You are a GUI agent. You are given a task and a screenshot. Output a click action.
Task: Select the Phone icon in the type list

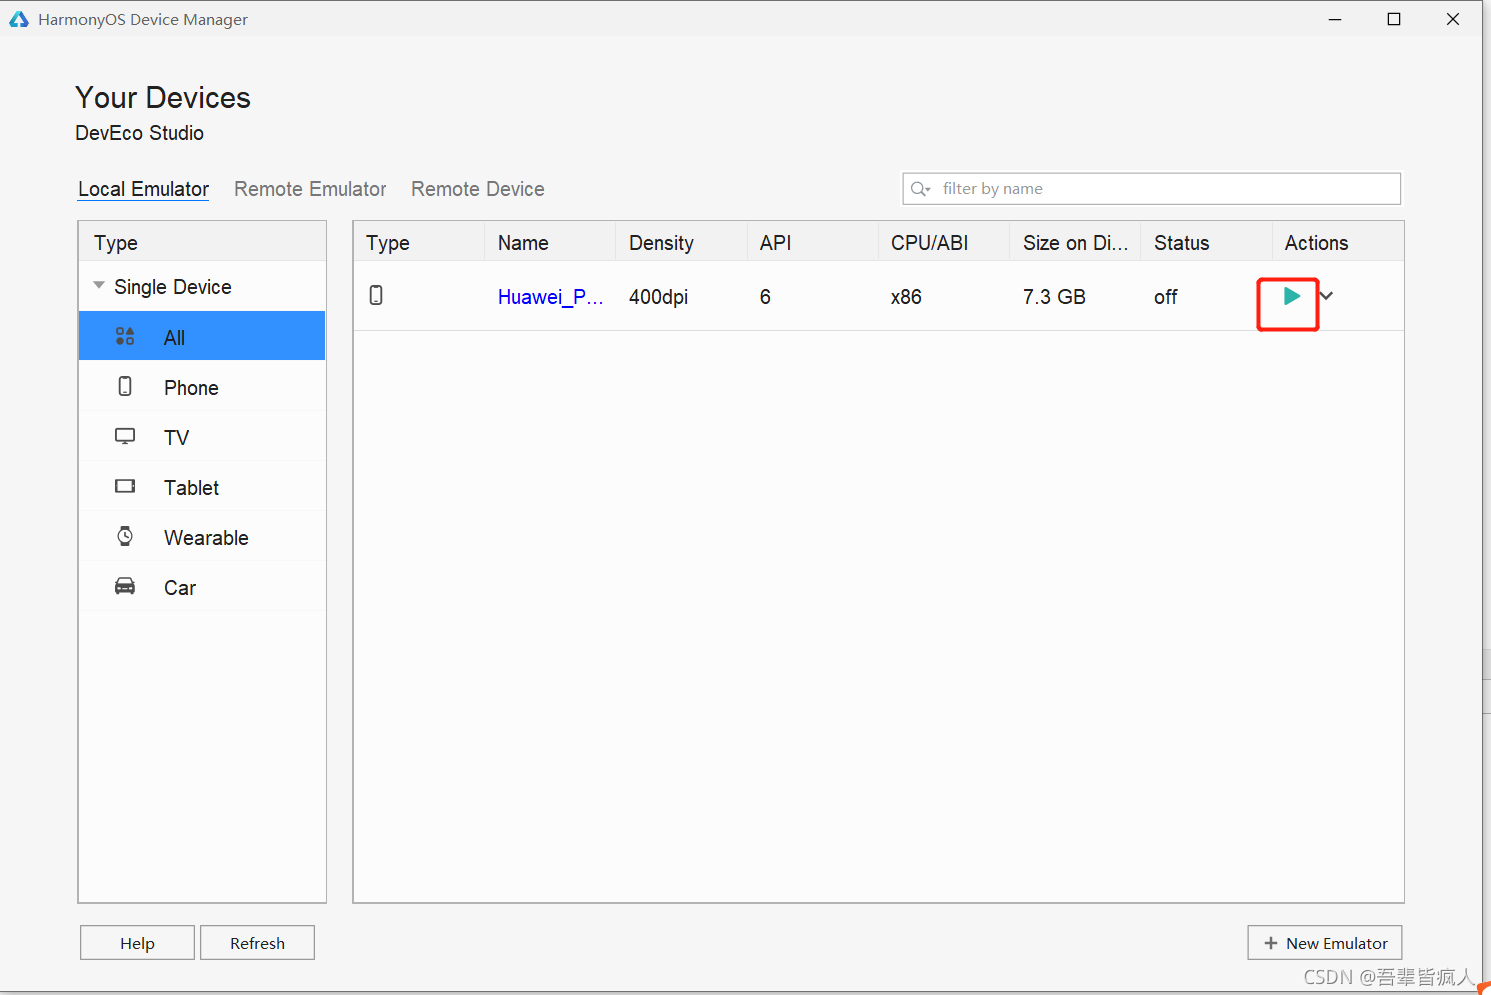125,386
